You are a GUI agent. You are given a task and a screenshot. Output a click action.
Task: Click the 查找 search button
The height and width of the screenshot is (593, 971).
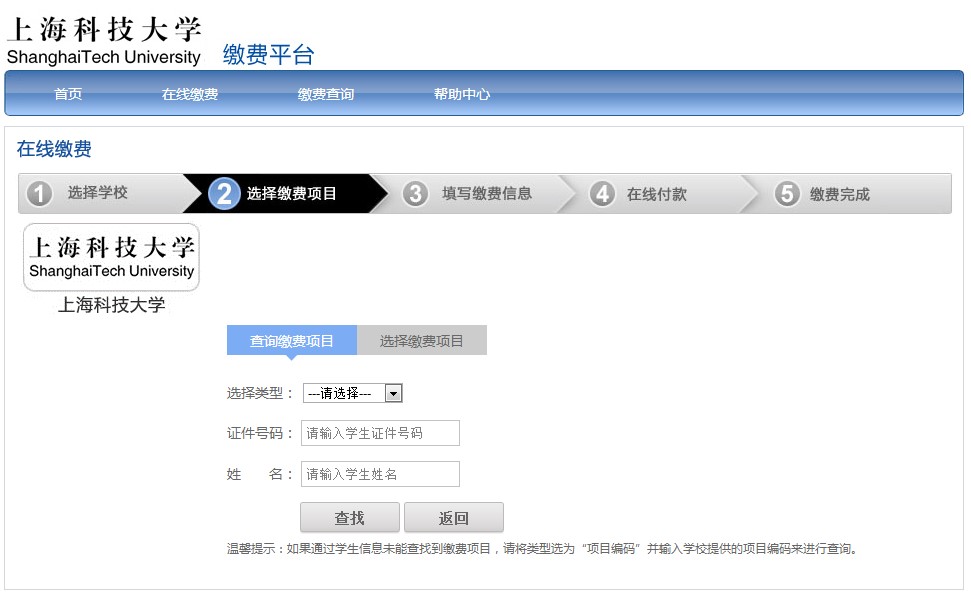pyautogui.click(x=350, y=517)
